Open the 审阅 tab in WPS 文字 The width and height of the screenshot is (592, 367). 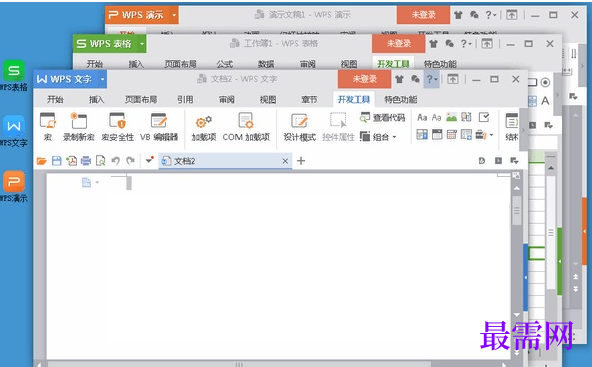coord(227,100)
